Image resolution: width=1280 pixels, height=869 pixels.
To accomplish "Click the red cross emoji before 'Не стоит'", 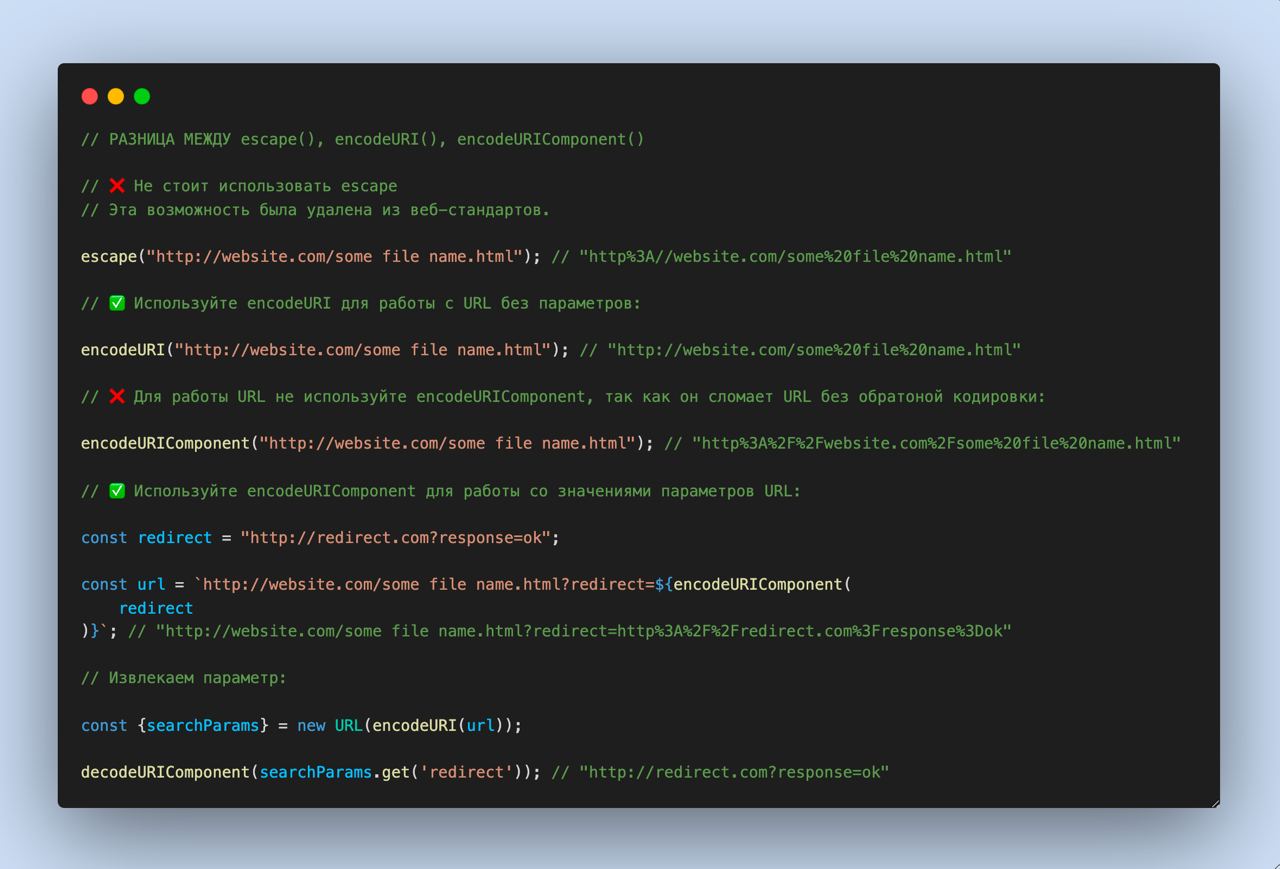I will click(117, 186).
